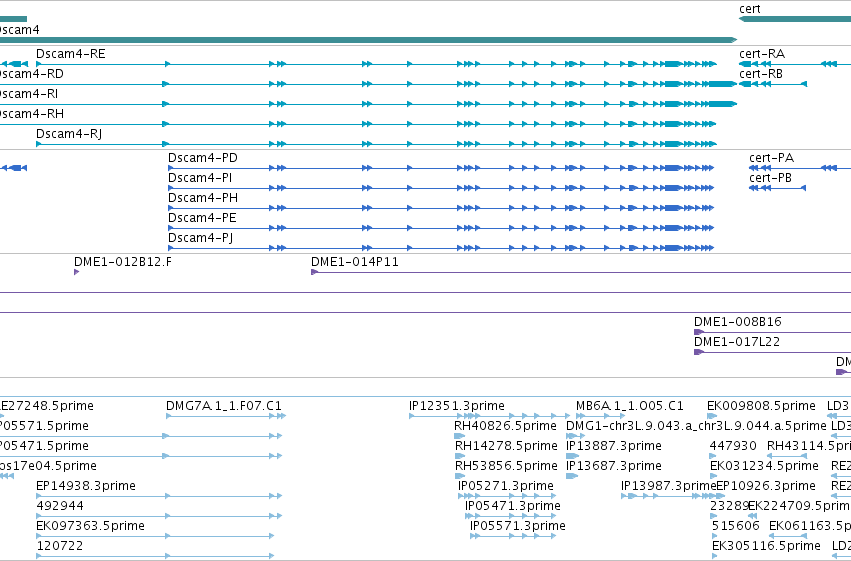
Task: Click the Dscam4-PE protein label
Action: (202, 218)
